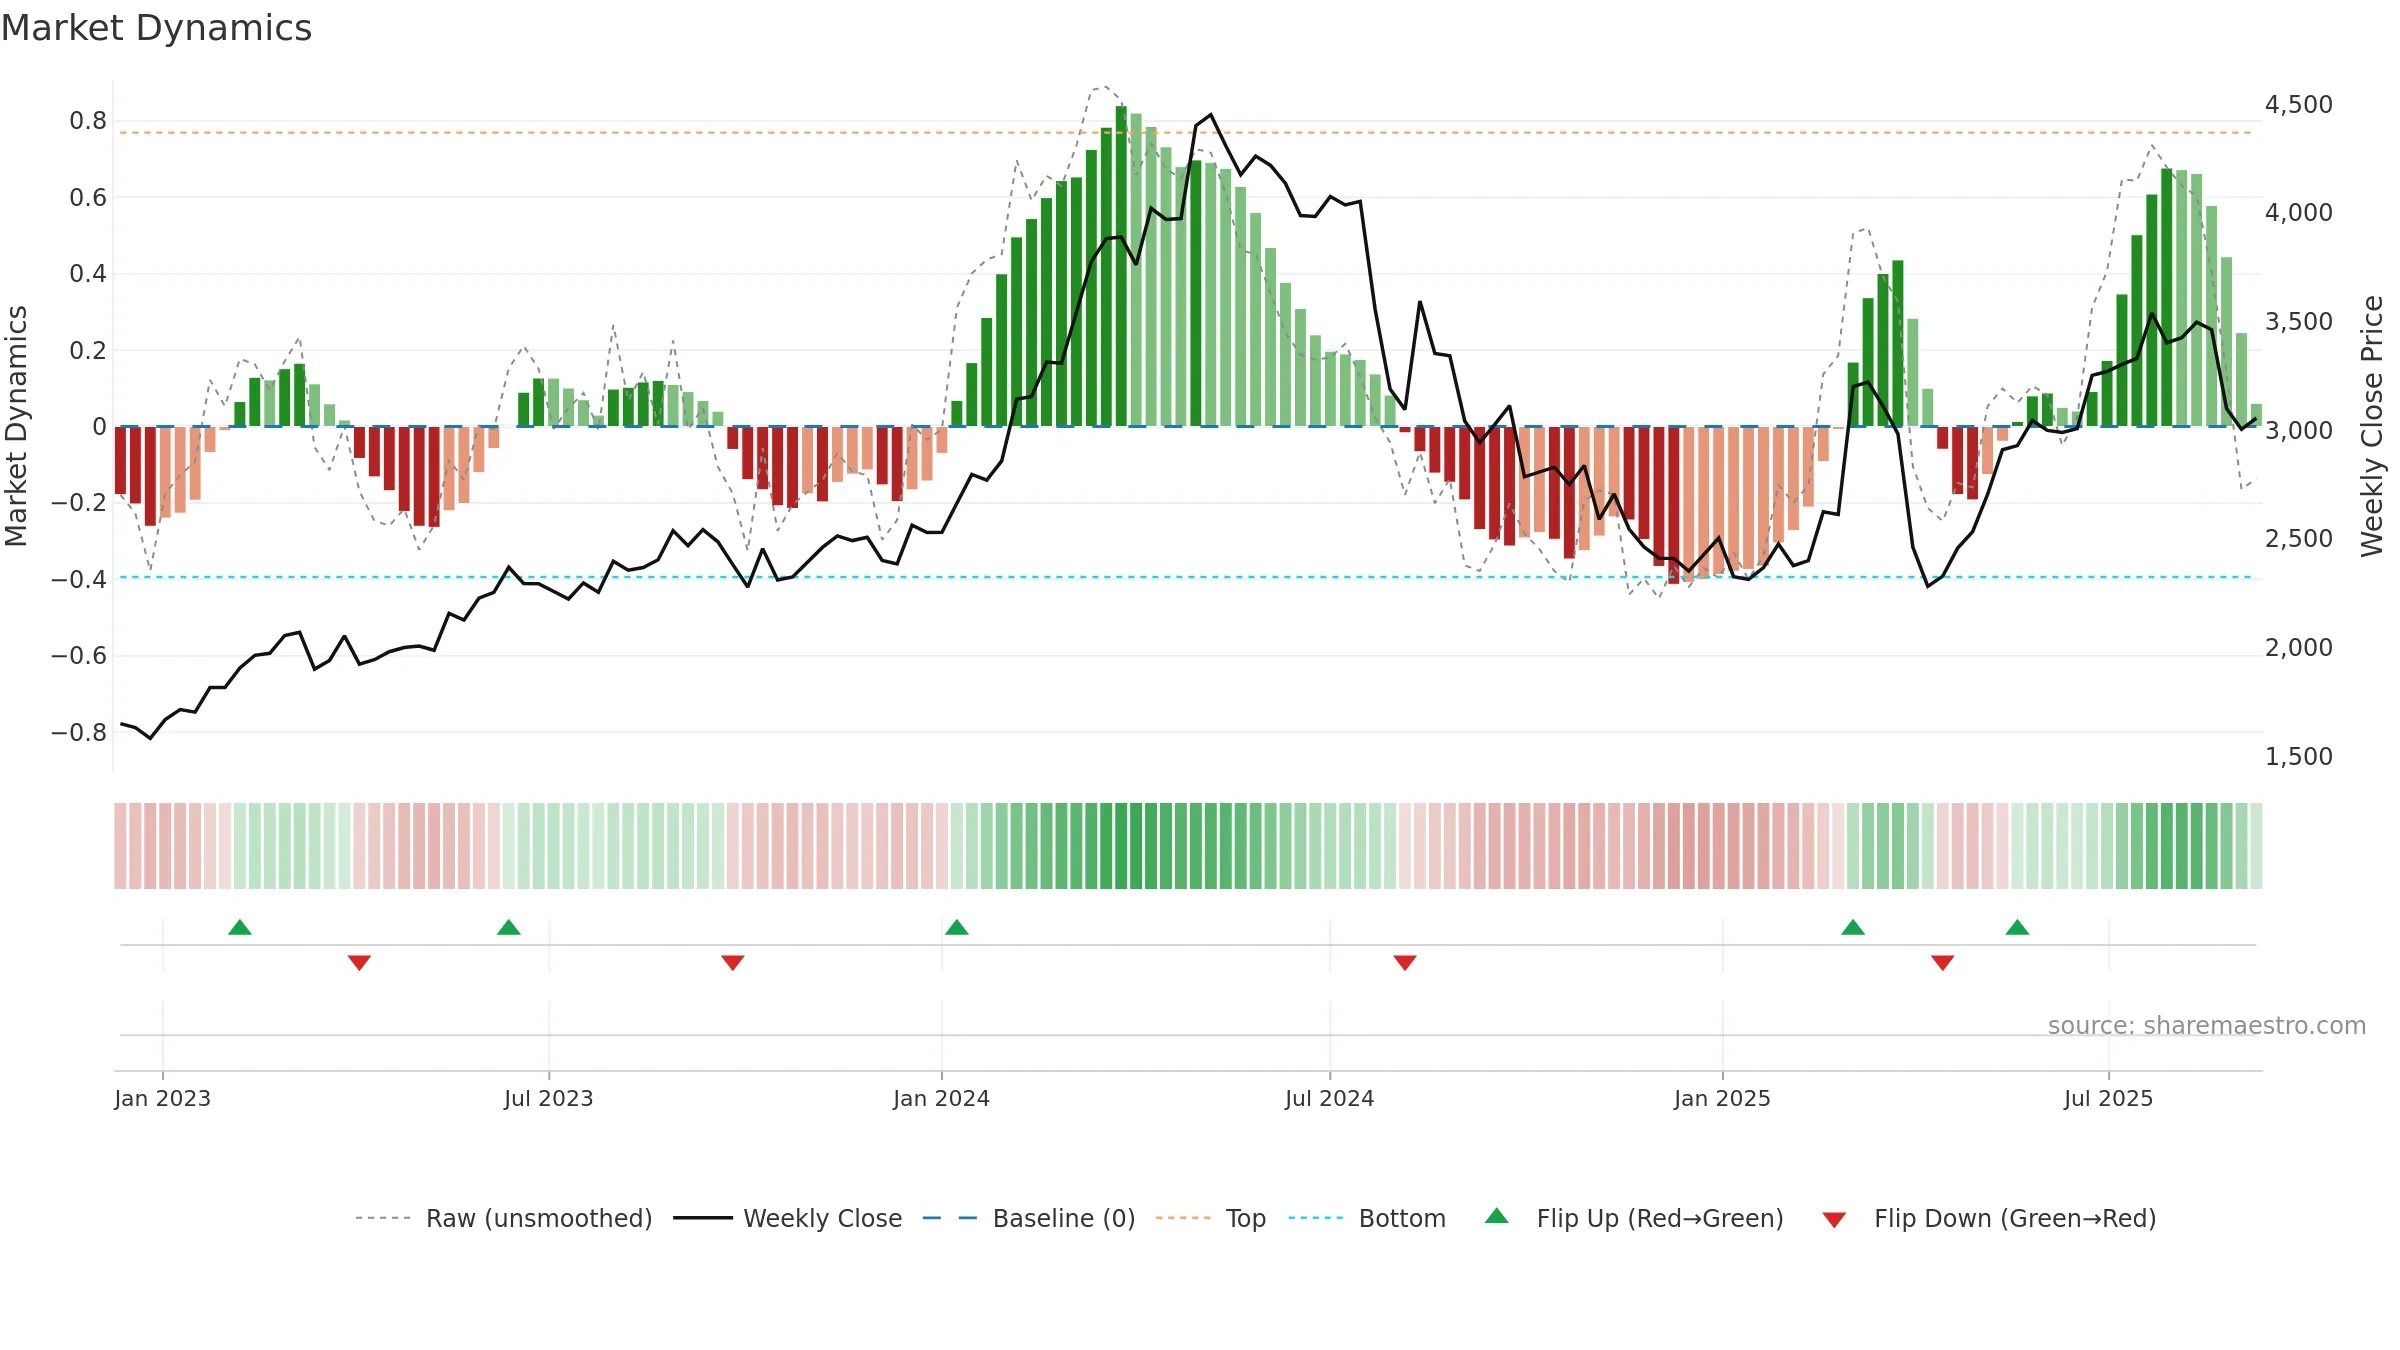This screenshot has width=2400, height=1350.
Task: Click the red flip-down triangle after Jul 2024
Action: point(1405,963)
